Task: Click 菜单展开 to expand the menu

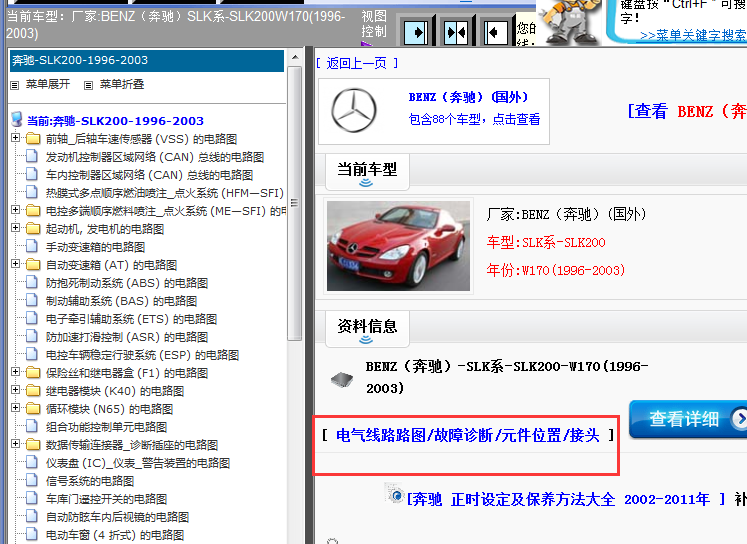Action: pos(48,84)
